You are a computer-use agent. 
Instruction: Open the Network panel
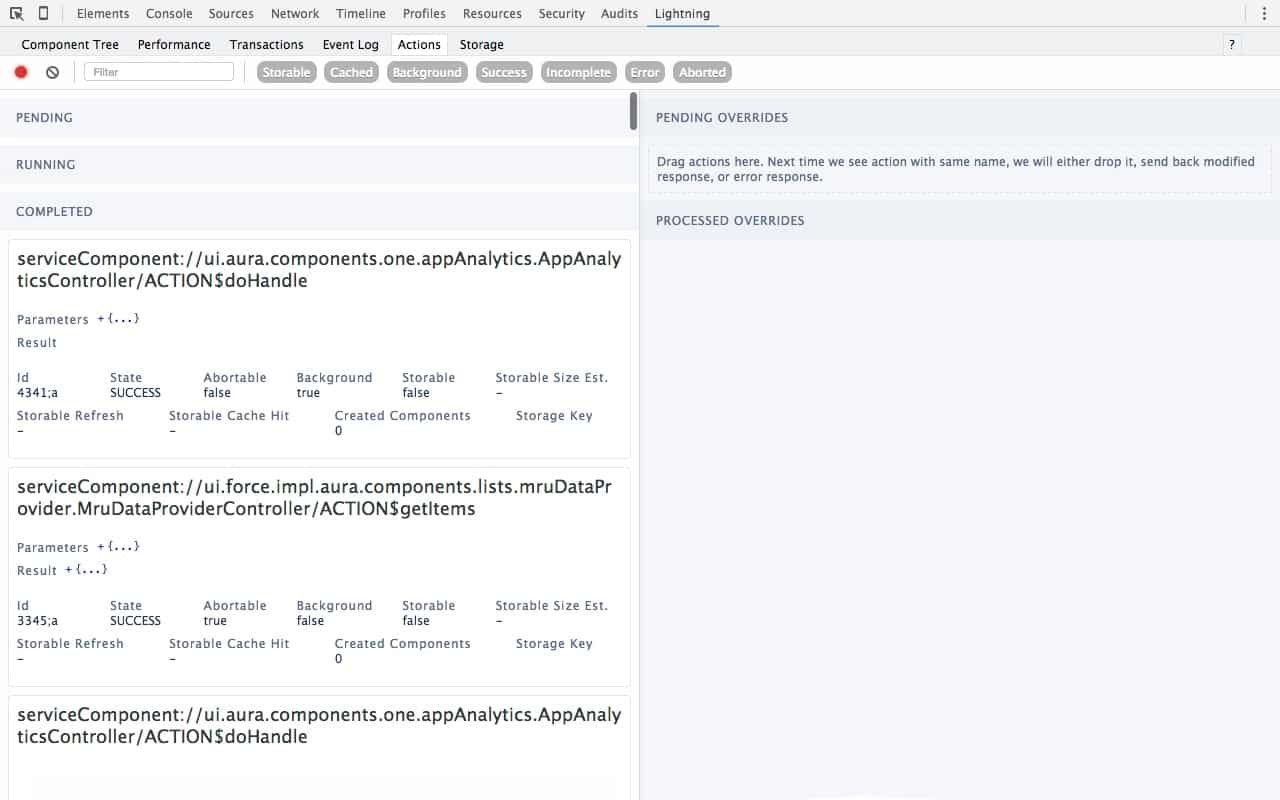point(295,14)
